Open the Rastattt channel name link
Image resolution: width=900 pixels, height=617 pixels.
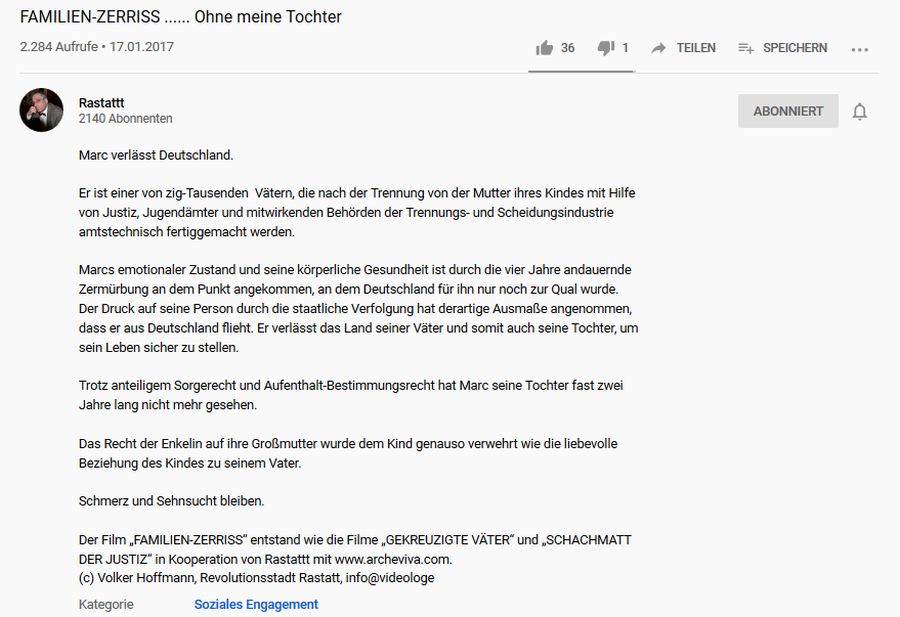101,103
